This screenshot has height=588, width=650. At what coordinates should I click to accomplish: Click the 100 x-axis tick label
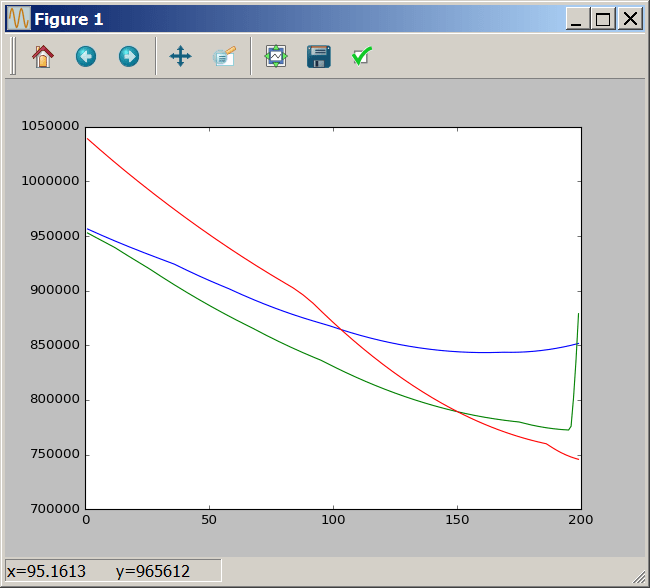point(333,520)
